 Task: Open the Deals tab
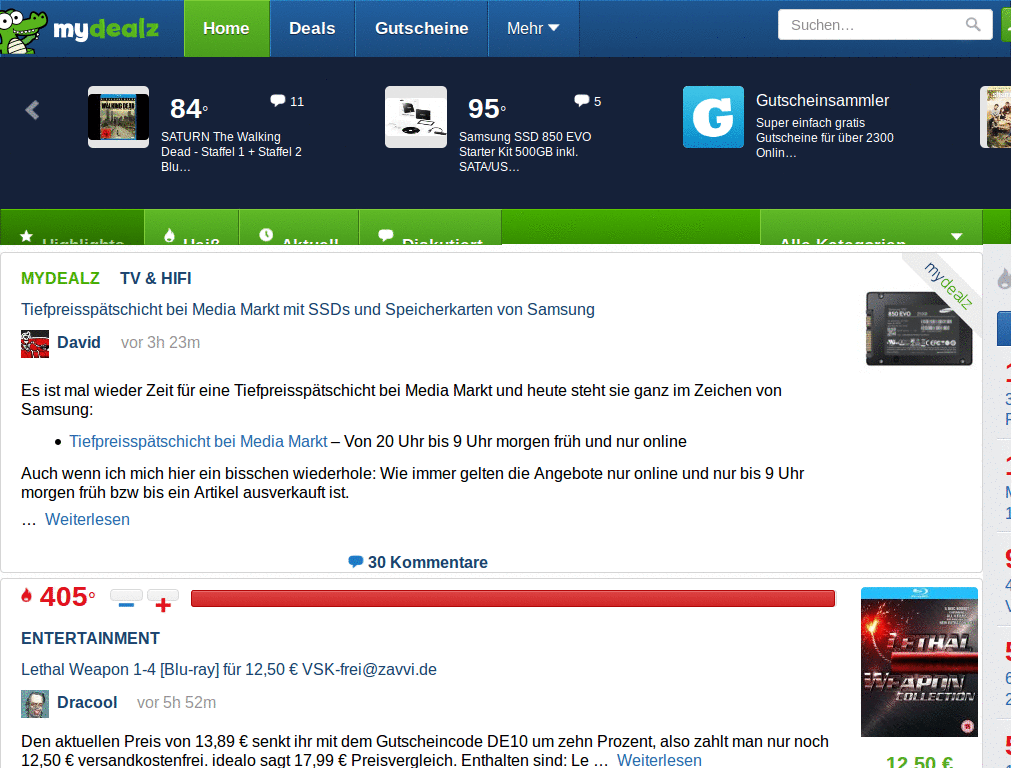(x=312, y=28)
